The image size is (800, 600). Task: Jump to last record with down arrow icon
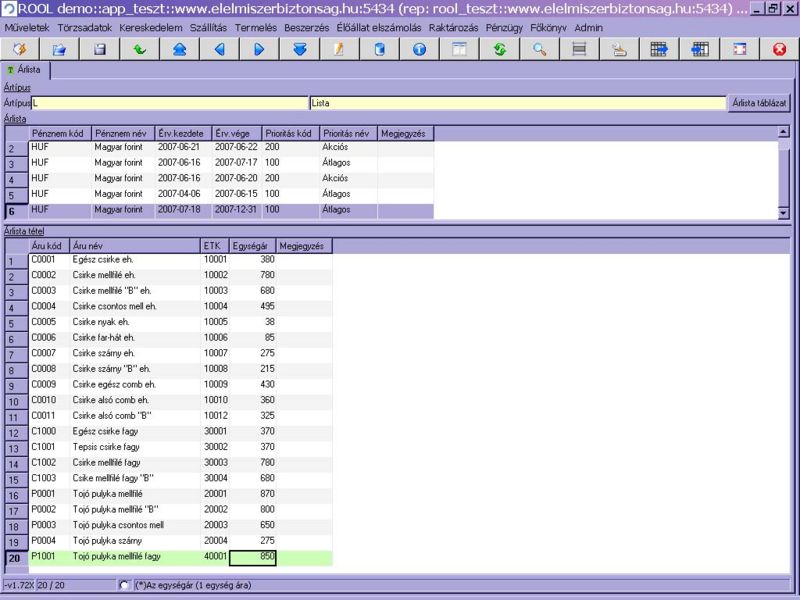point(299,49)
